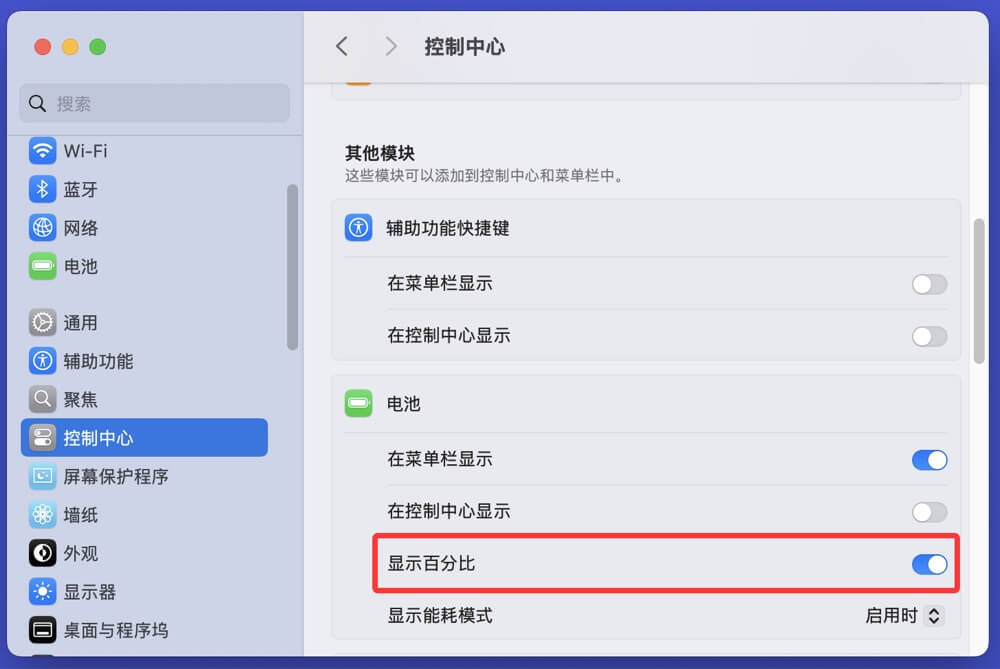This screenshot has width=1000, height=669.
Task: Turn on 在控制中心显示 for battery
Action: [929, 511]
